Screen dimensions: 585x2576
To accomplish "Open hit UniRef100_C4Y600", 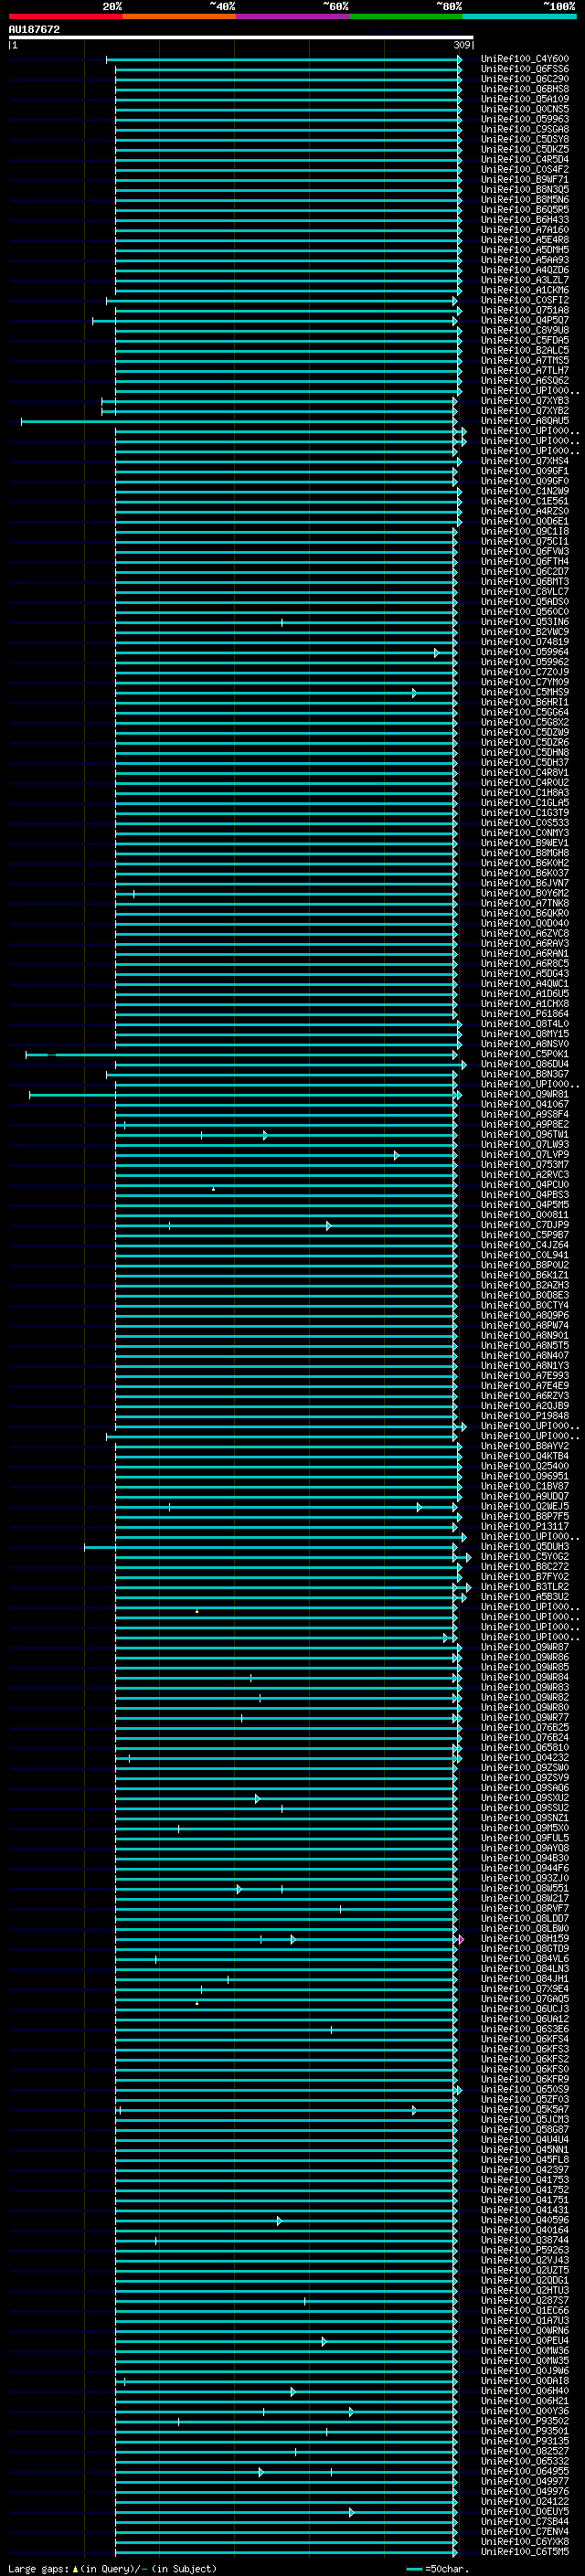I will (524, 59).
